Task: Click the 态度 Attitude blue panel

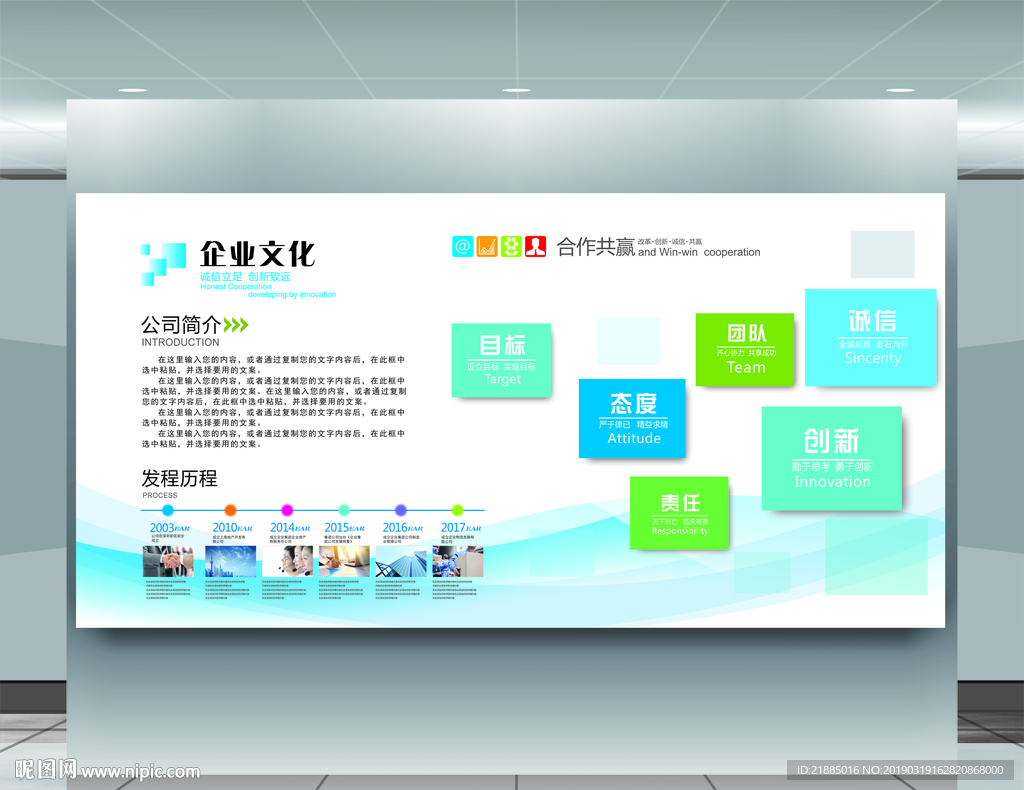Action: coord(632,418)
